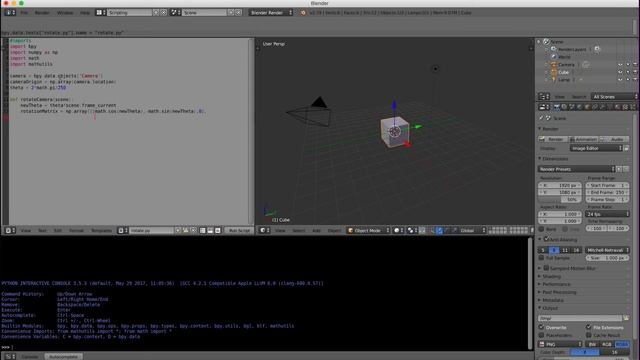Click the Autocomplete button in console

pyautogui.click(x=63, y=356)
